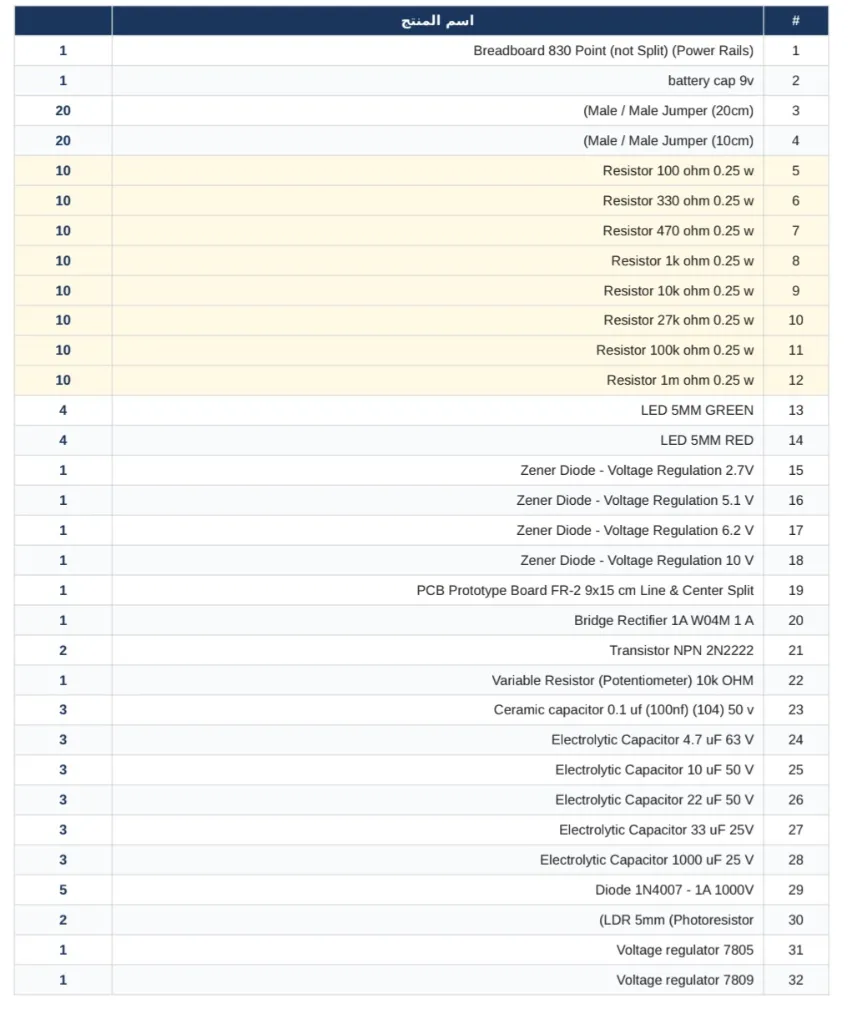Choose 'Electrolytic Capacitor 10 uF 50 V'
This screenshot has width=857, height=1024.
(x=654, y=771)
